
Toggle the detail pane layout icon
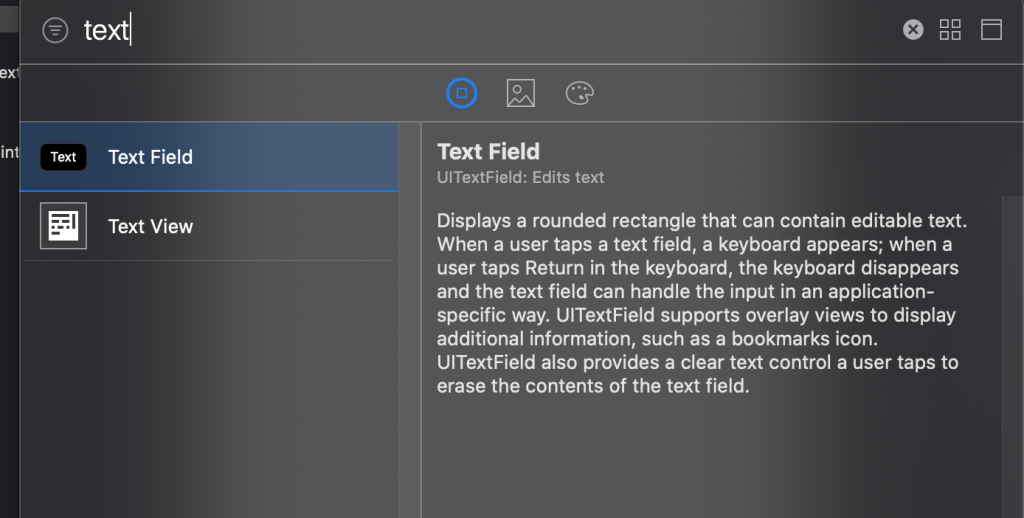click(x=991, y=30)
